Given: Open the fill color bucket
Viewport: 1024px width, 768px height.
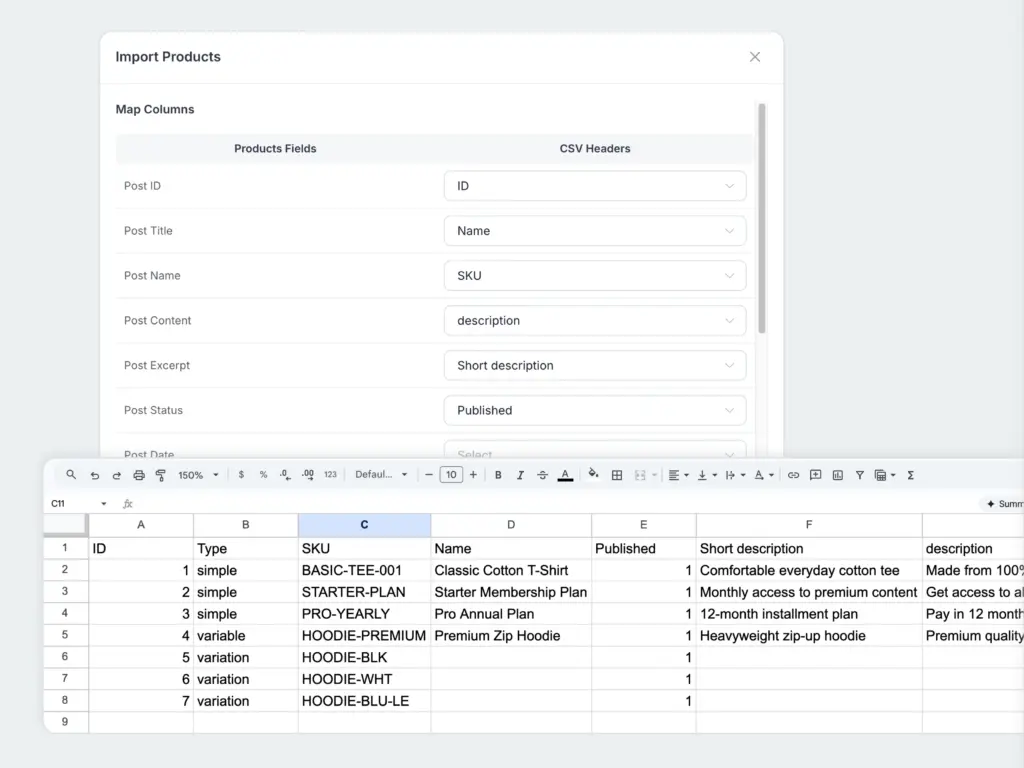Looking at the screenshot, I should click(593, 474).
